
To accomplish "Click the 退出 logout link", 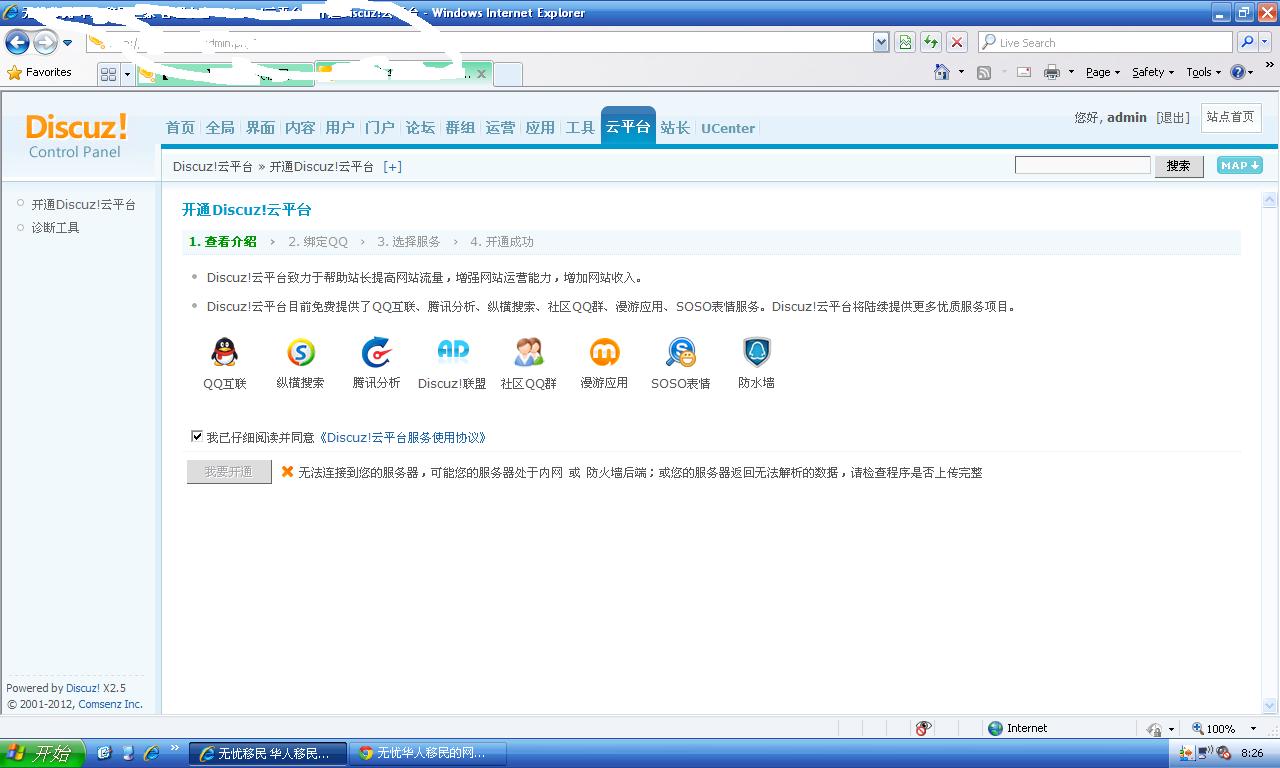I will (x=1173, y=117).
